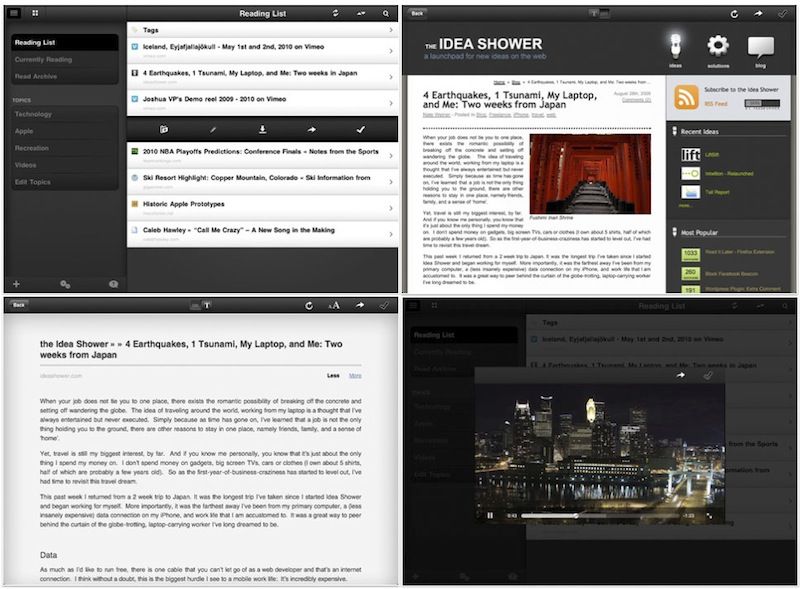
Task: Open the text size 'aA' control in the text article toolbar
Action: pyautogui.click(x=334, y=305)
